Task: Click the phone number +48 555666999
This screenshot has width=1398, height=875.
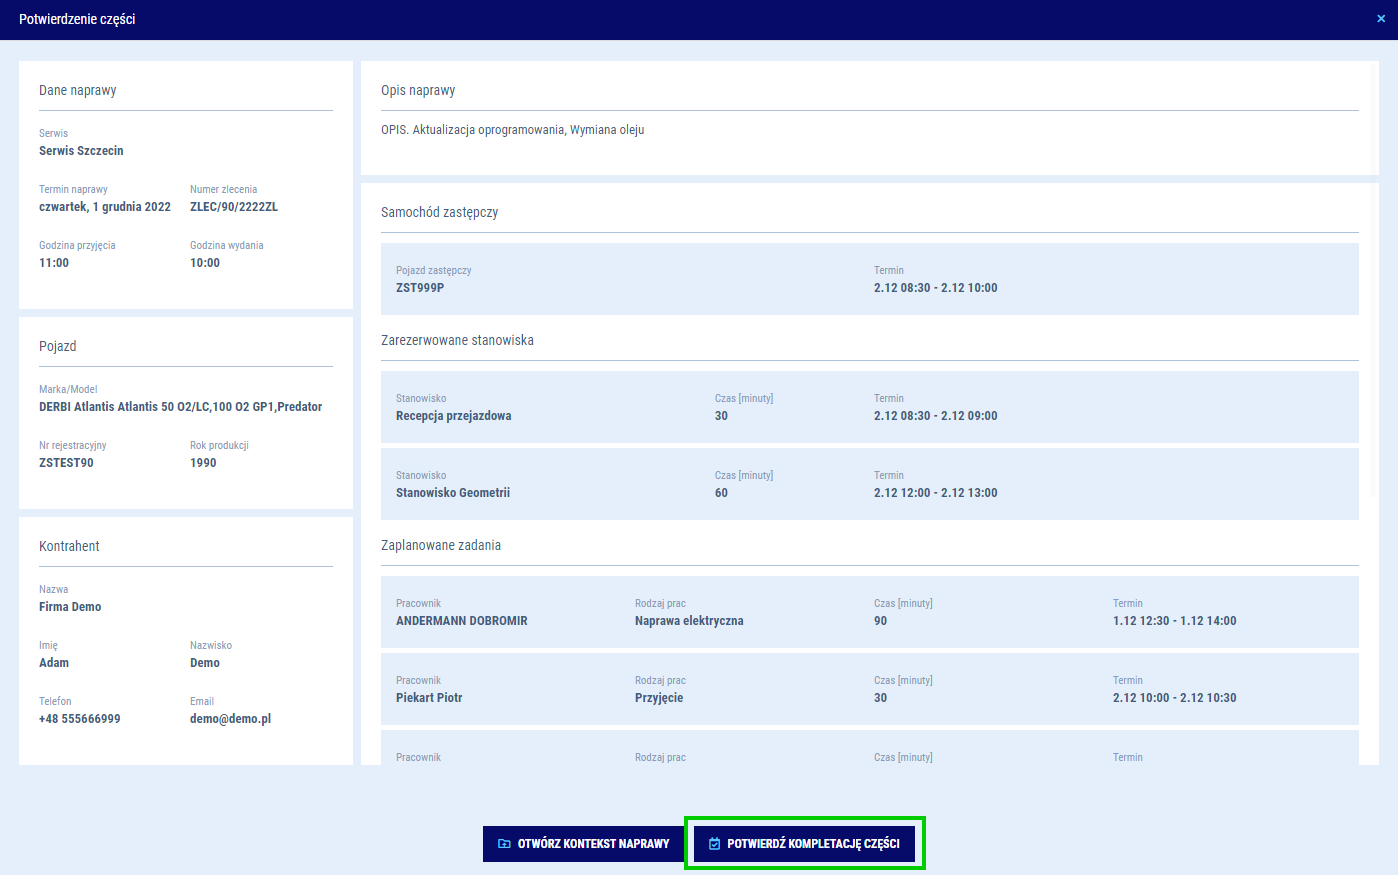Action: (x=80, y=719)
